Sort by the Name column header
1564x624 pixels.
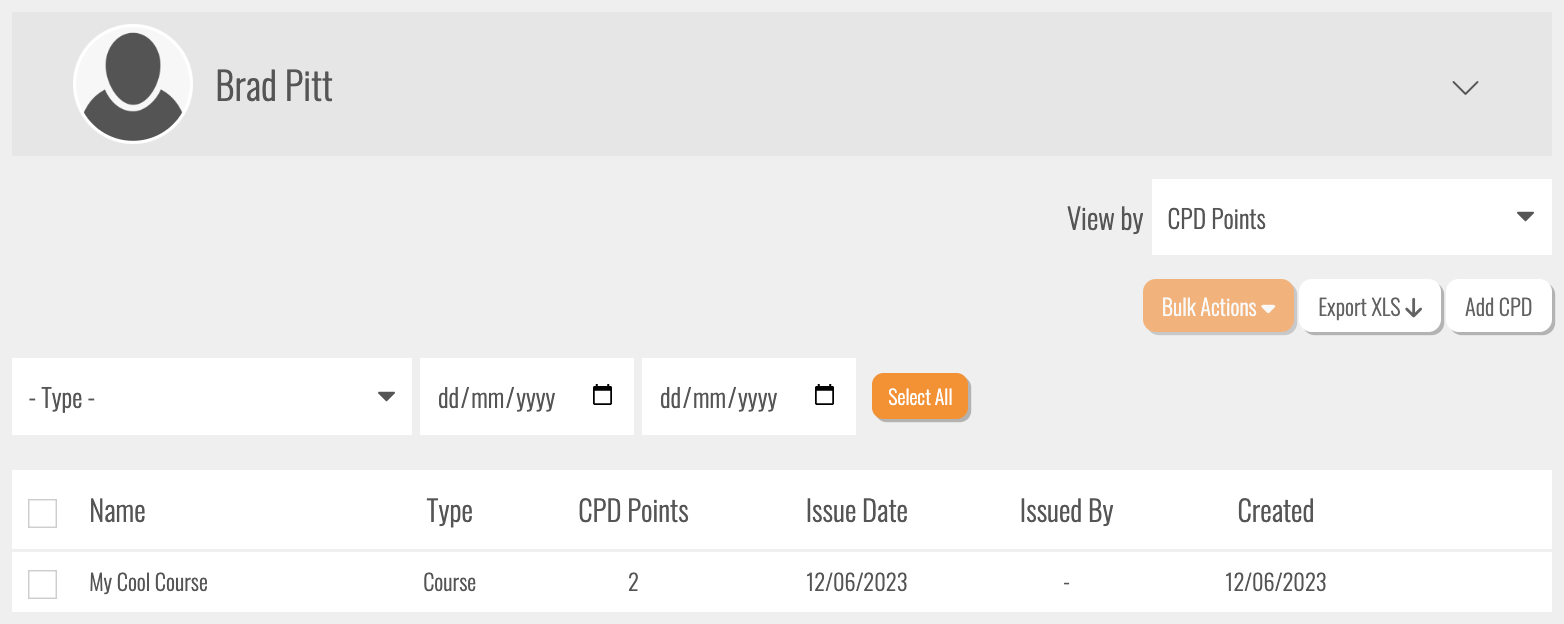tap(117, 511)
